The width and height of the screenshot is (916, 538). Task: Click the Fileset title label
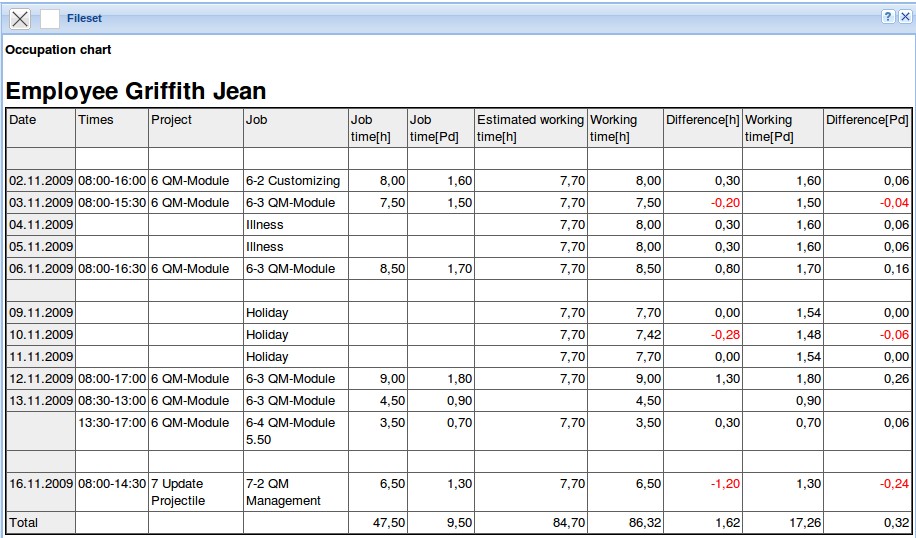[x=84, y=18]
